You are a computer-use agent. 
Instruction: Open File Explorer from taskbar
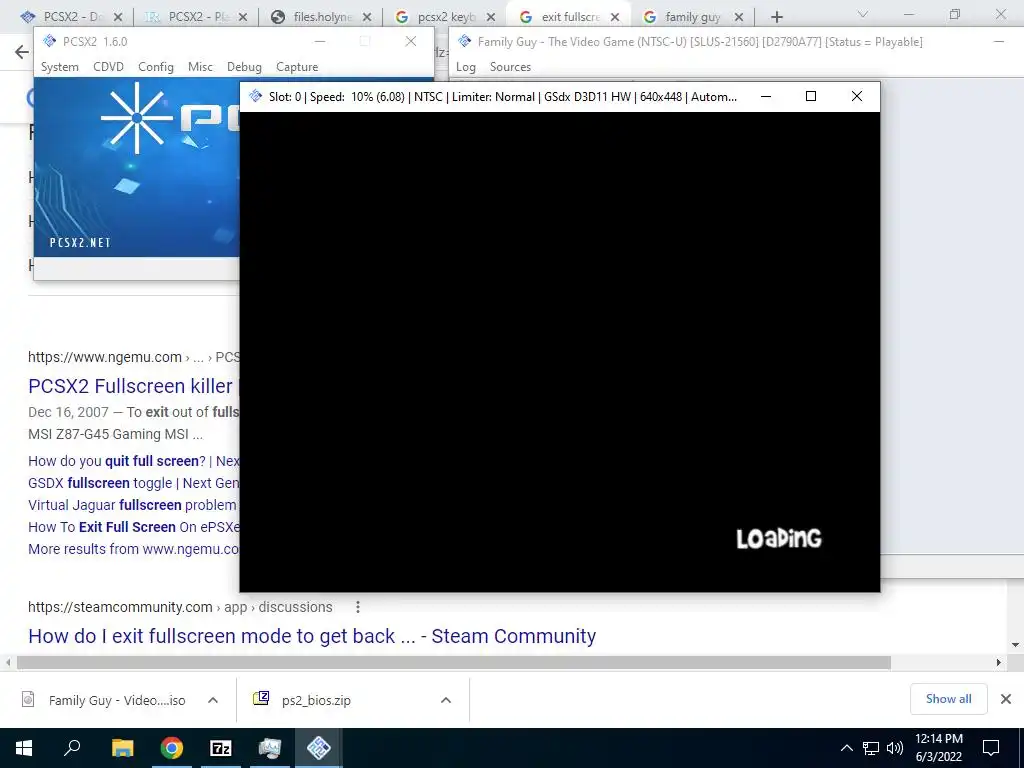coord(122,748)
